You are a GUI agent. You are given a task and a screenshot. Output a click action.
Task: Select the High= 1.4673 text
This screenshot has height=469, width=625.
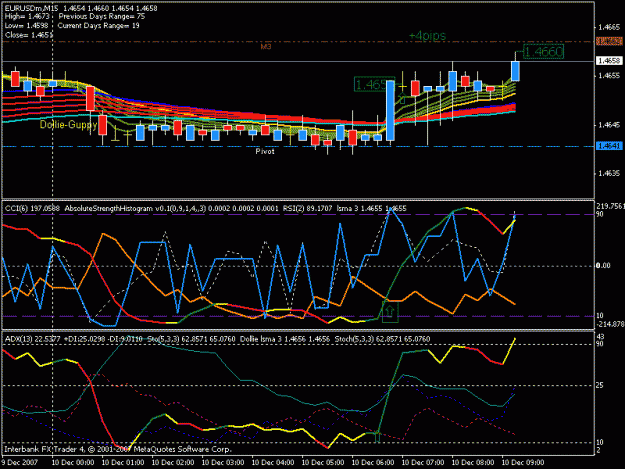point(27,17)
